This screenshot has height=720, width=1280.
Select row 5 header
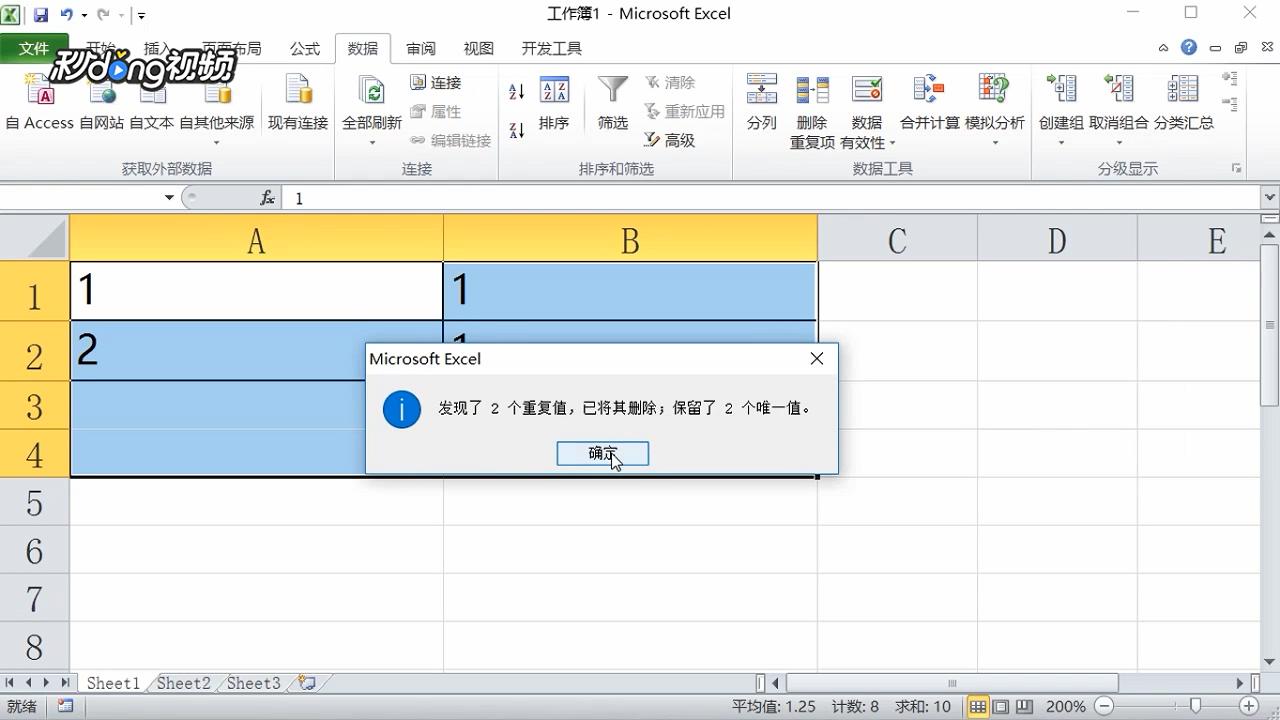(x=34, y=502)
